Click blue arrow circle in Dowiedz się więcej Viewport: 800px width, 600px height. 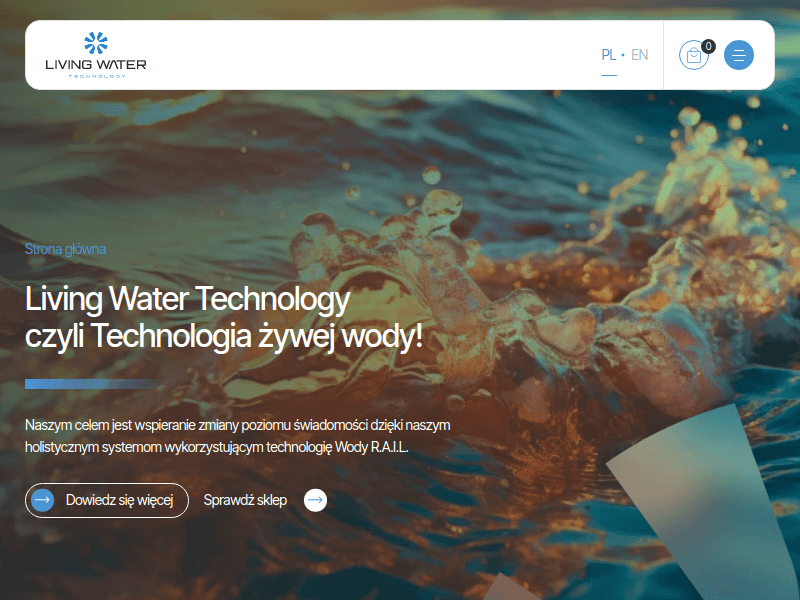click(x=42, y=500)
